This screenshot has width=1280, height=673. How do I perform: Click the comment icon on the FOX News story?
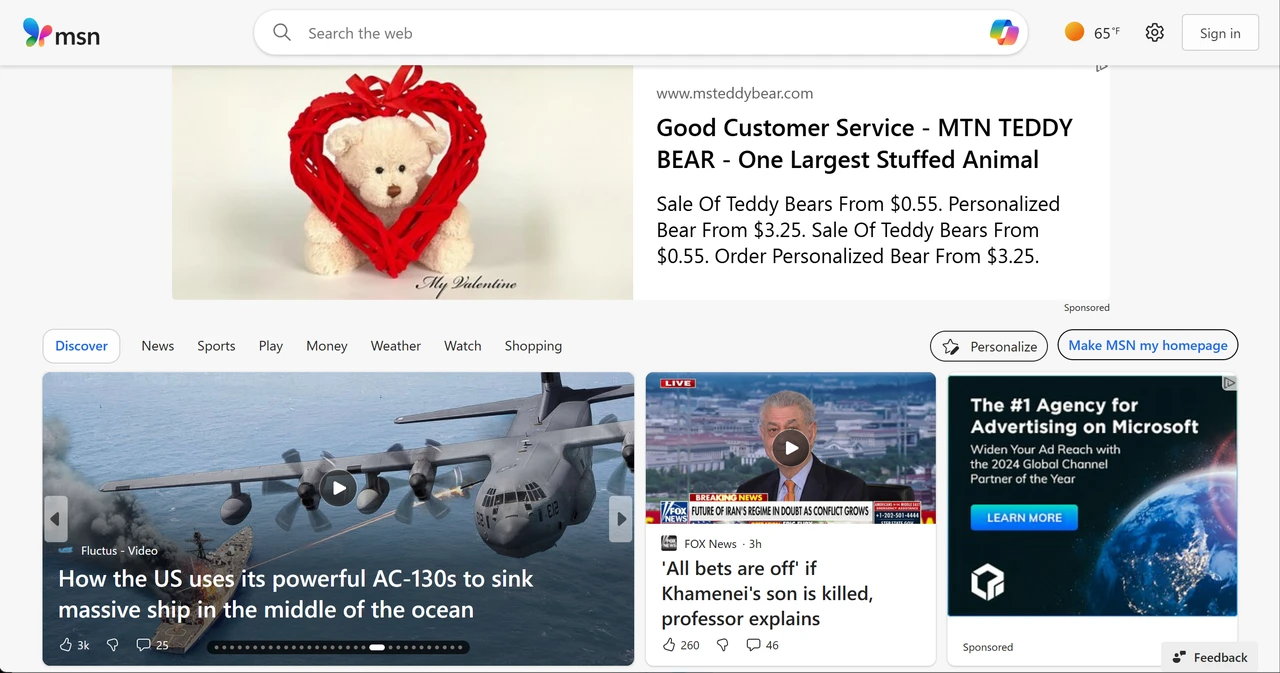753,644
